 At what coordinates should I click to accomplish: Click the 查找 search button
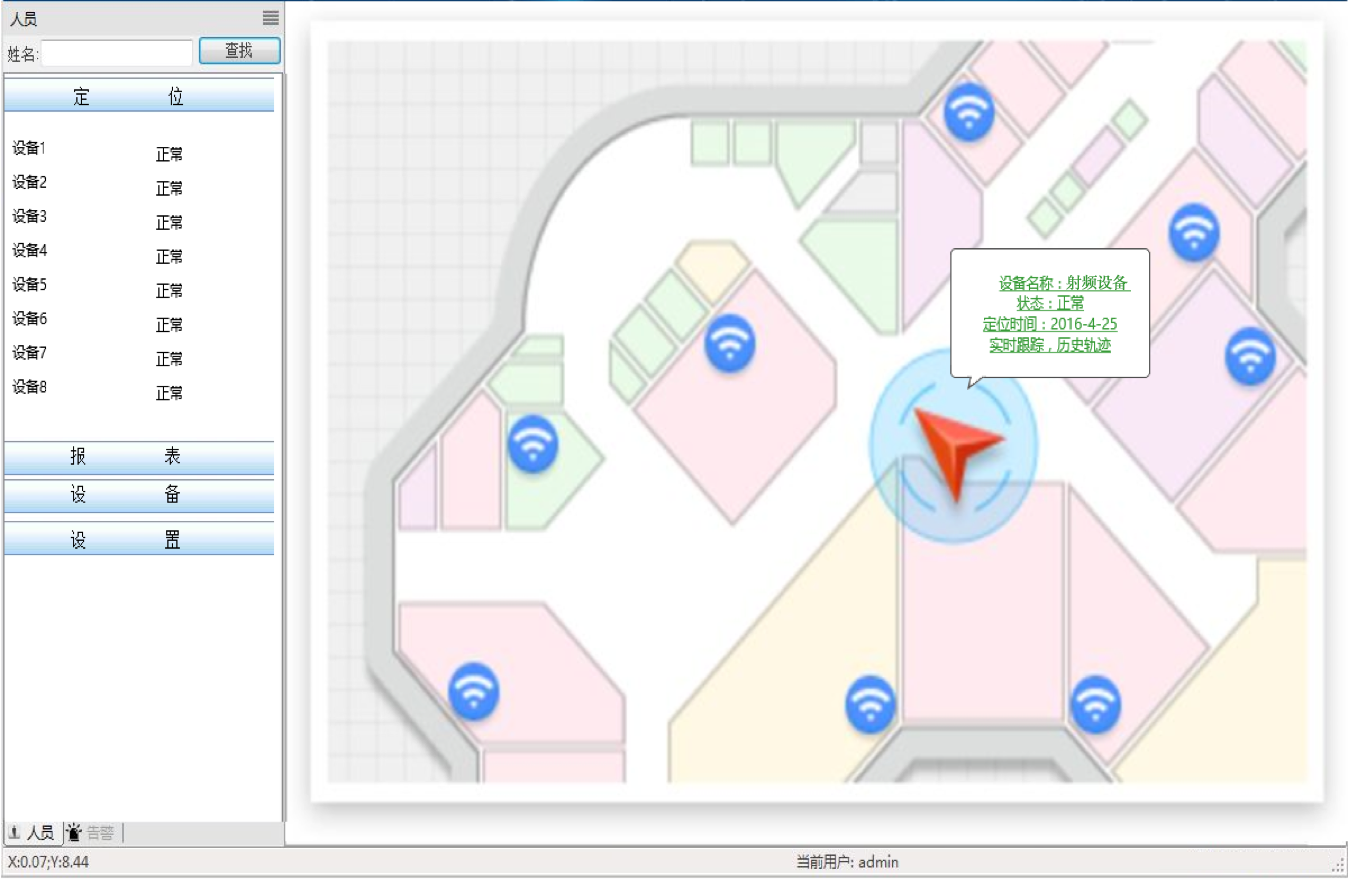(239, 51)
